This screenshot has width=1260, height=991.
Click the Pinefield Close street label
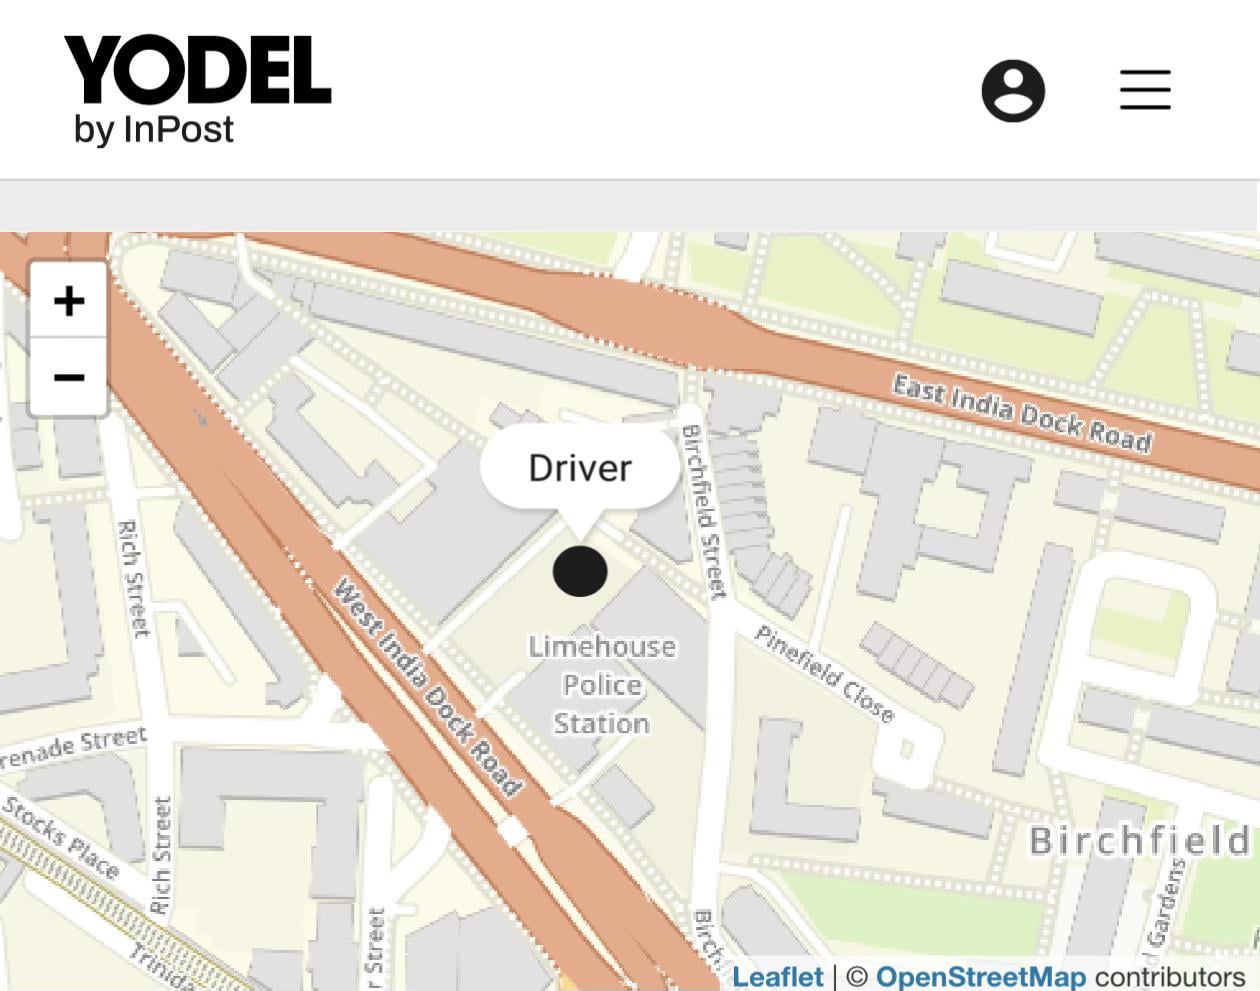824,673
